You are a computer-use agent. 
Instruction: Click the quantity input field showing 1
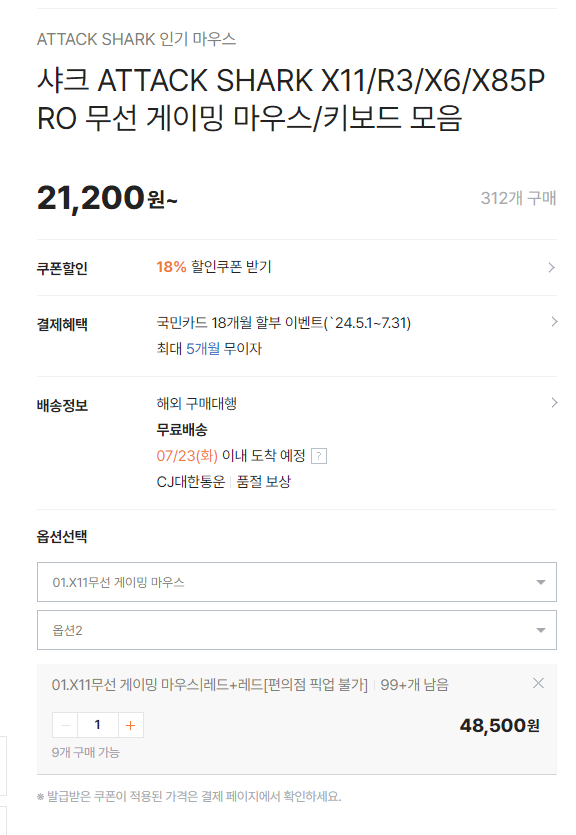coord(97,725)
